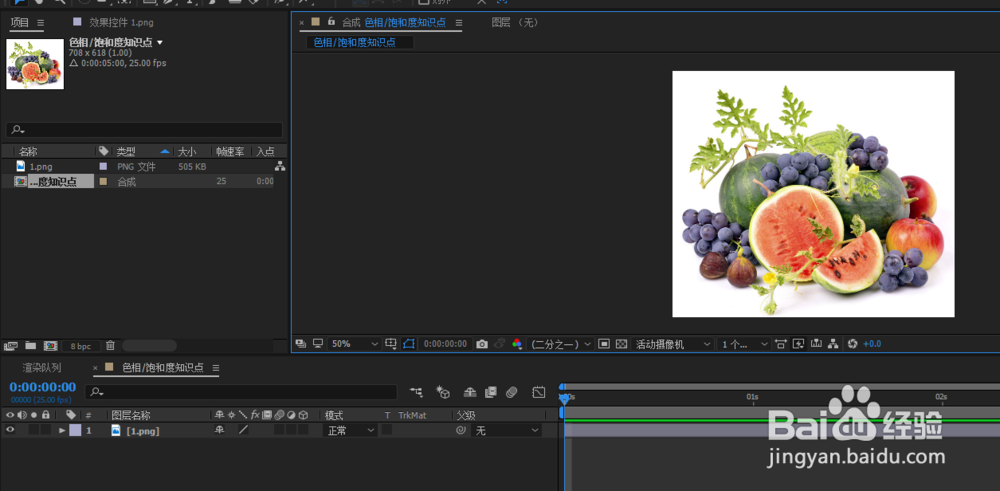Click viewer current time 0:00:00:00
The image size is (1000, 491).
446,344
